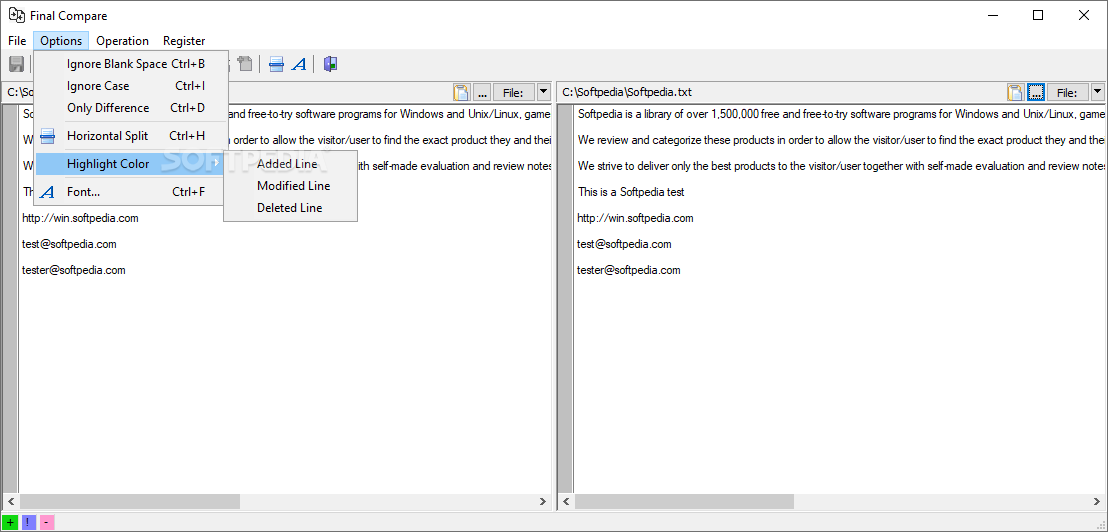The image size is (1108, 532).
Task: Click Final Compare title bar app icon
Action: (x=16, y=16)
